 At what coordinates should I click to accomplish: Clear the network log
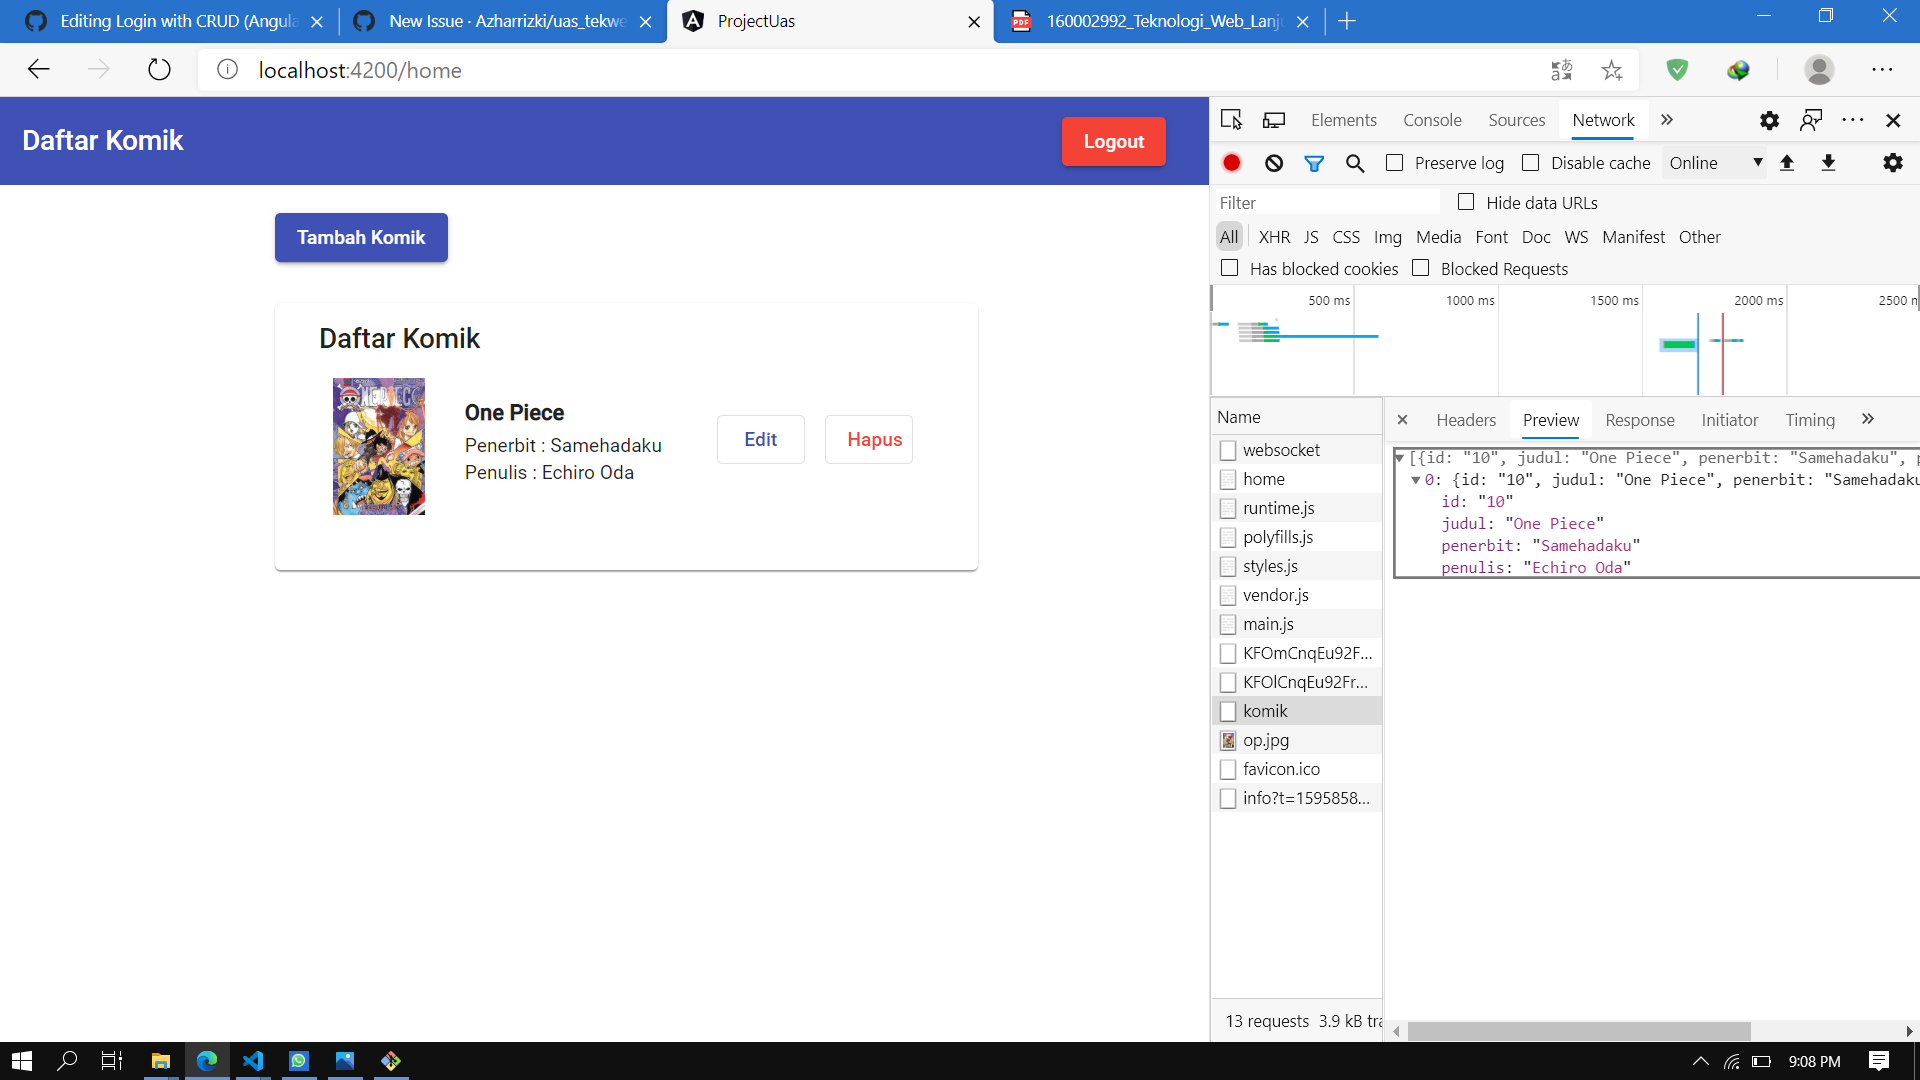pos(1274,163)
